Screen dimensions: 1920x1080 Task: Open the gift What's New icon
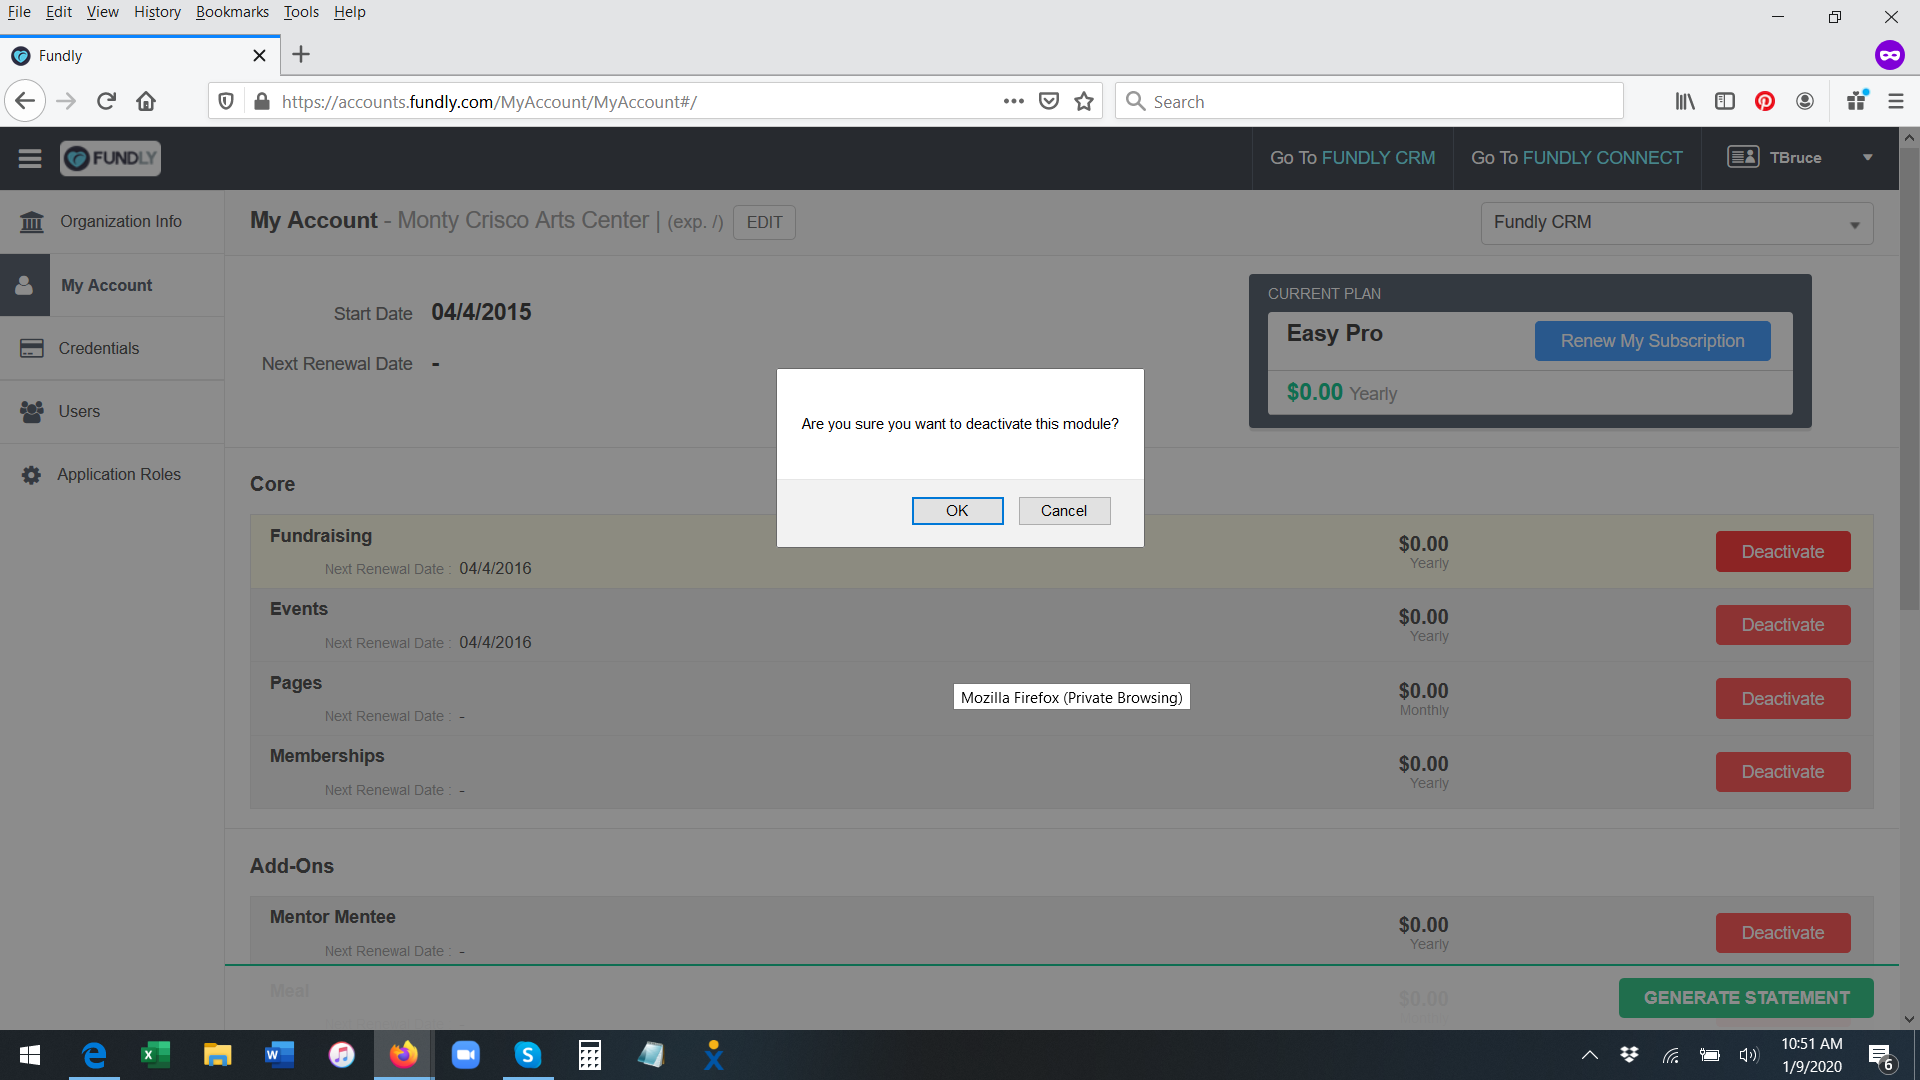1857,101
